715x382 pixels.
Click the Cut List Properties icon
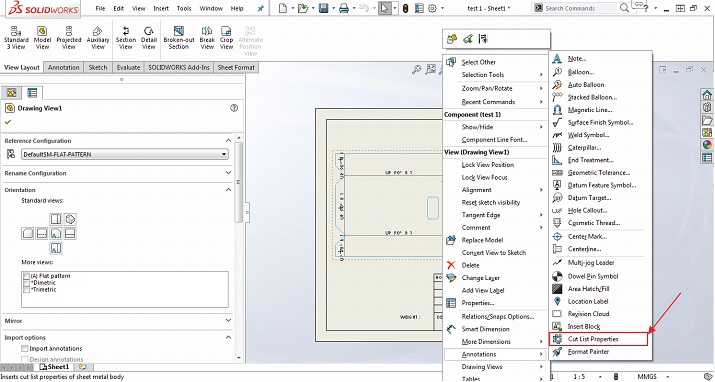point(557,339)
